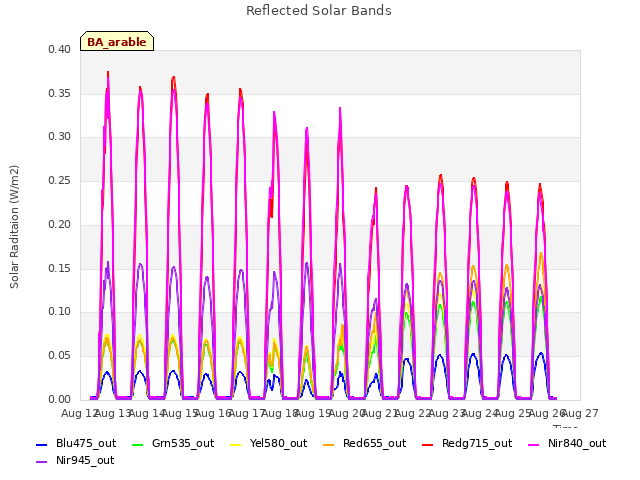Click the 0.40 y-axis tick label
The height and width of the screenshot is (480, 640).
[60, 49]
